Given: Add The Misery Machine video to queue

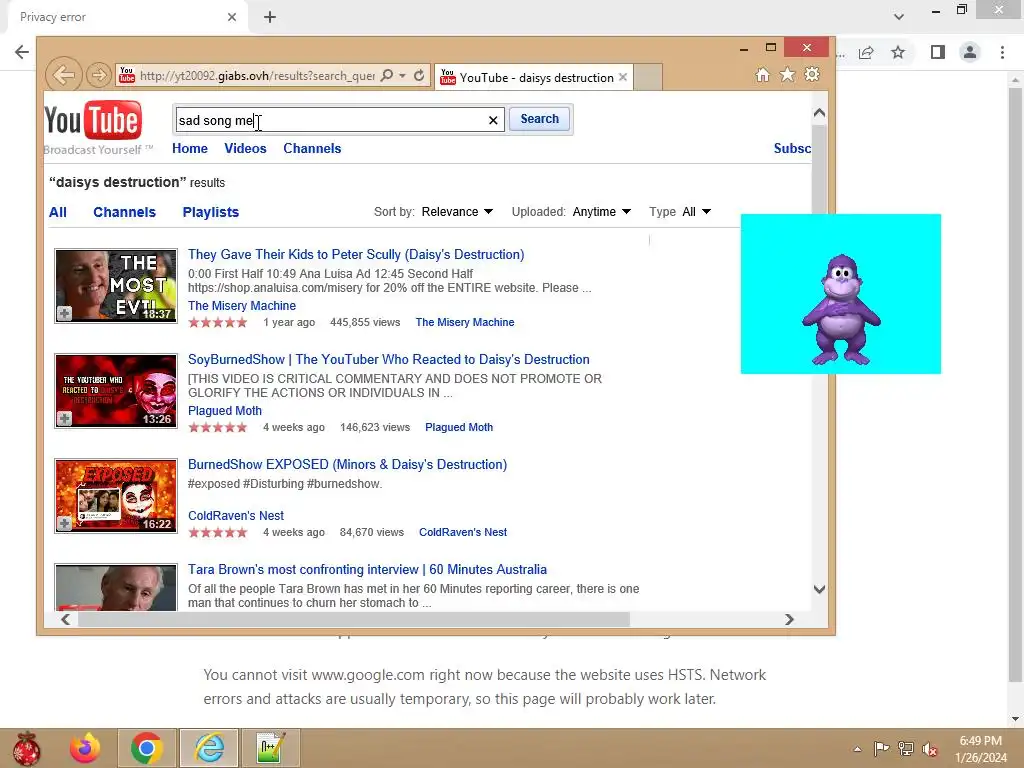Looking at the screenshot, I should [64, 313].
